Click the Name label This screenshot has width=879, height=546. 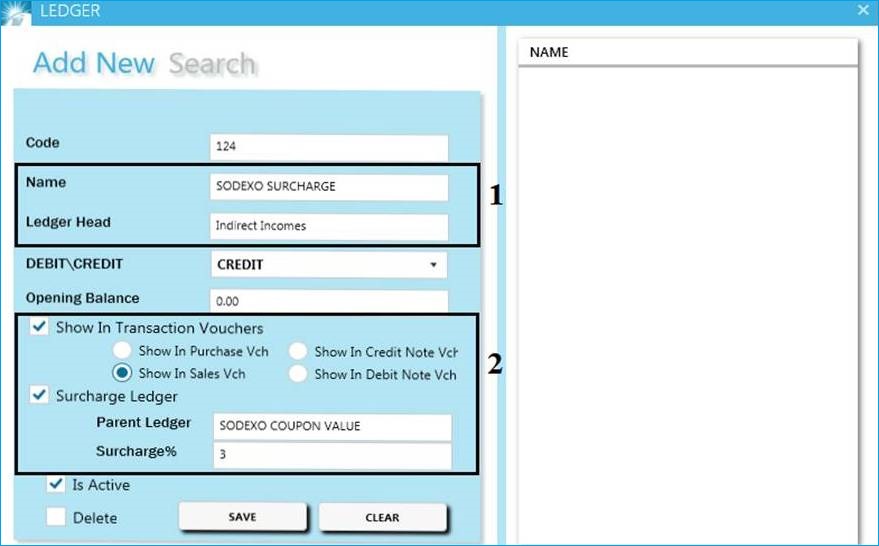46,182
